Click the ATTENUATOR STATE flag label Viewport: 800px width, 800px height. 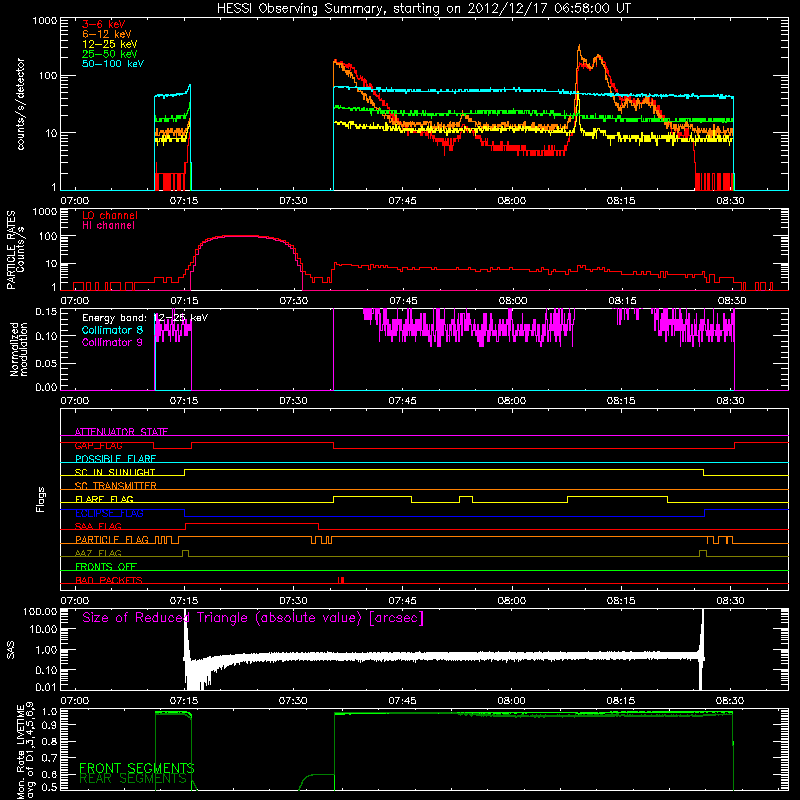click(x=121, y=432)
